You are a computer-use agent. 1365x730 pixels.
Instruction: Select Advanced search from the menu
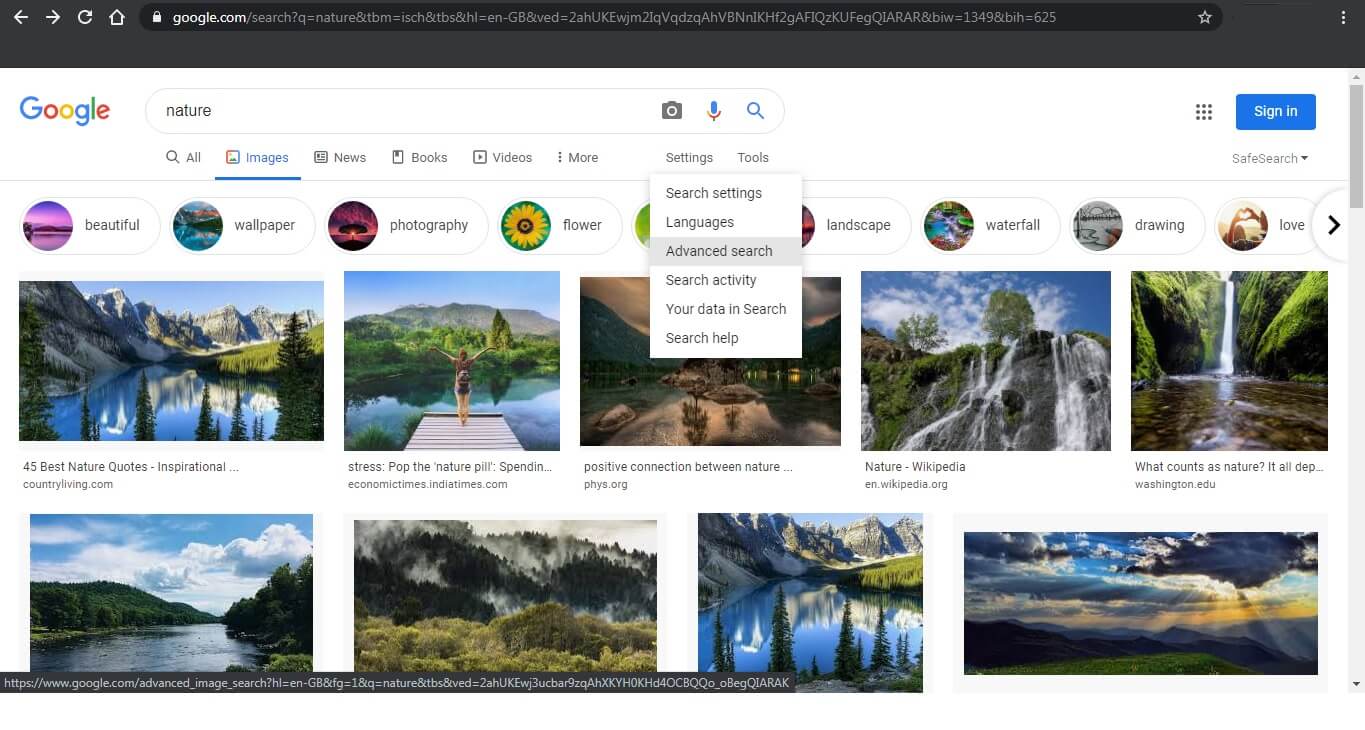tap(719, 251)
